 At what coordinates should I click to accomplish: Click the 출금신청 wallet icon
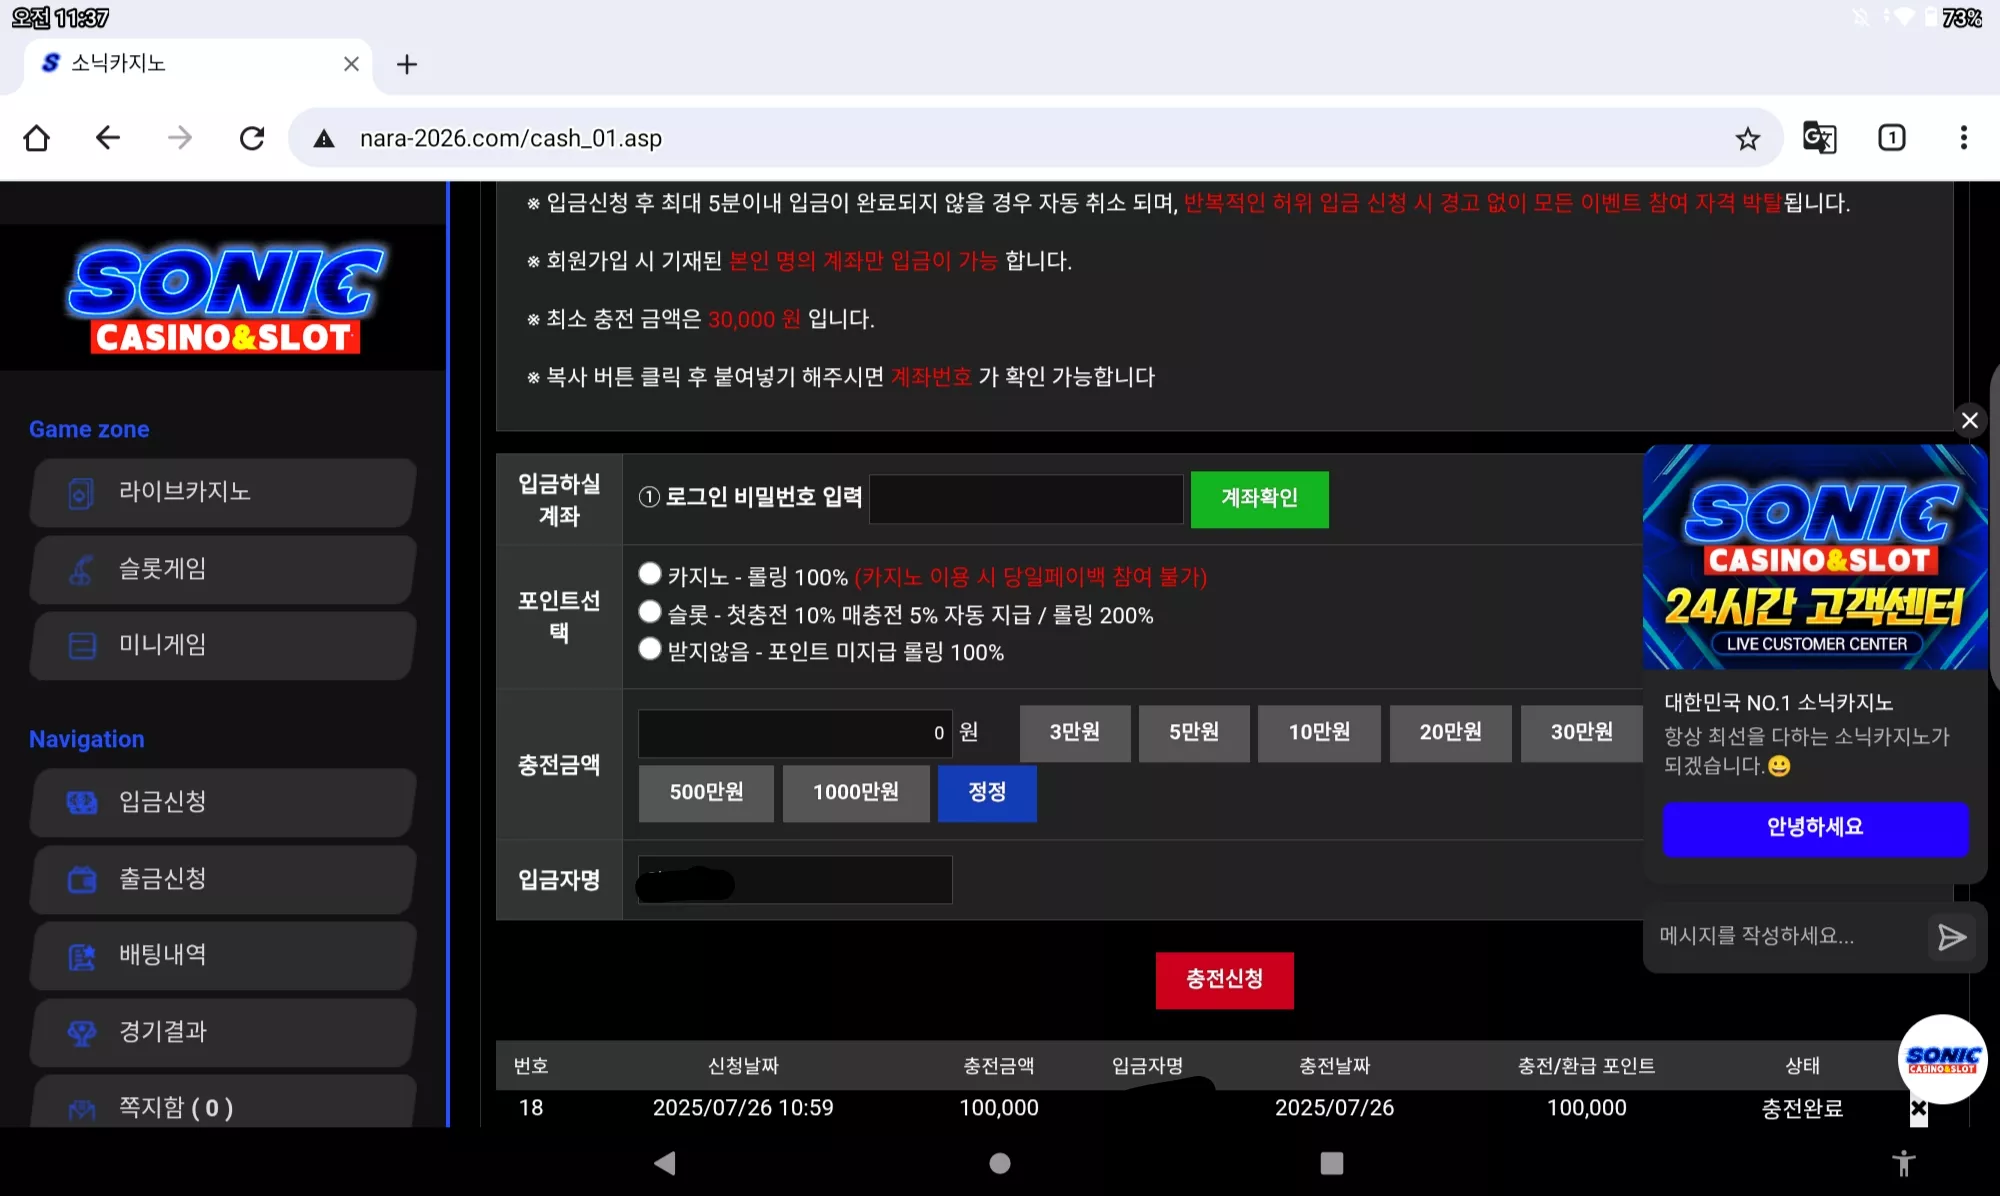81,879
